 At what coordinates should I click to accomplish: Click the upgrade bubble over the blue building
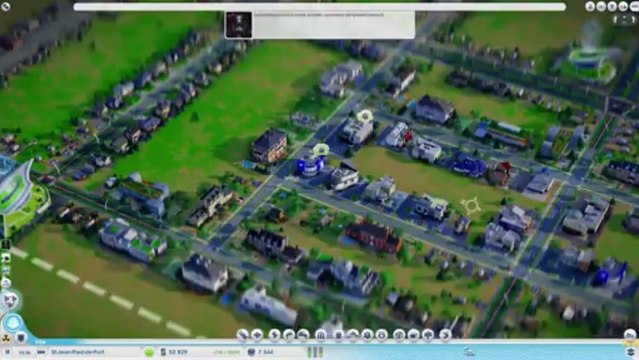point(321,150)
